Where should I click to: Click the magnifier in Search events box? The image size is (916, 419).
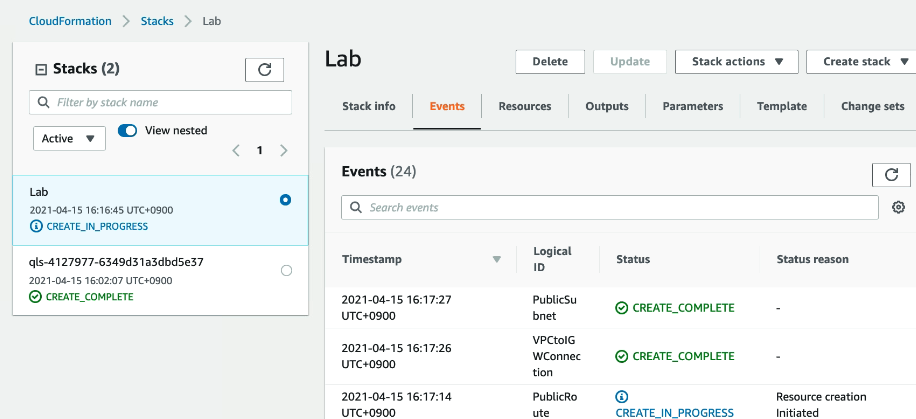point(355,207)
